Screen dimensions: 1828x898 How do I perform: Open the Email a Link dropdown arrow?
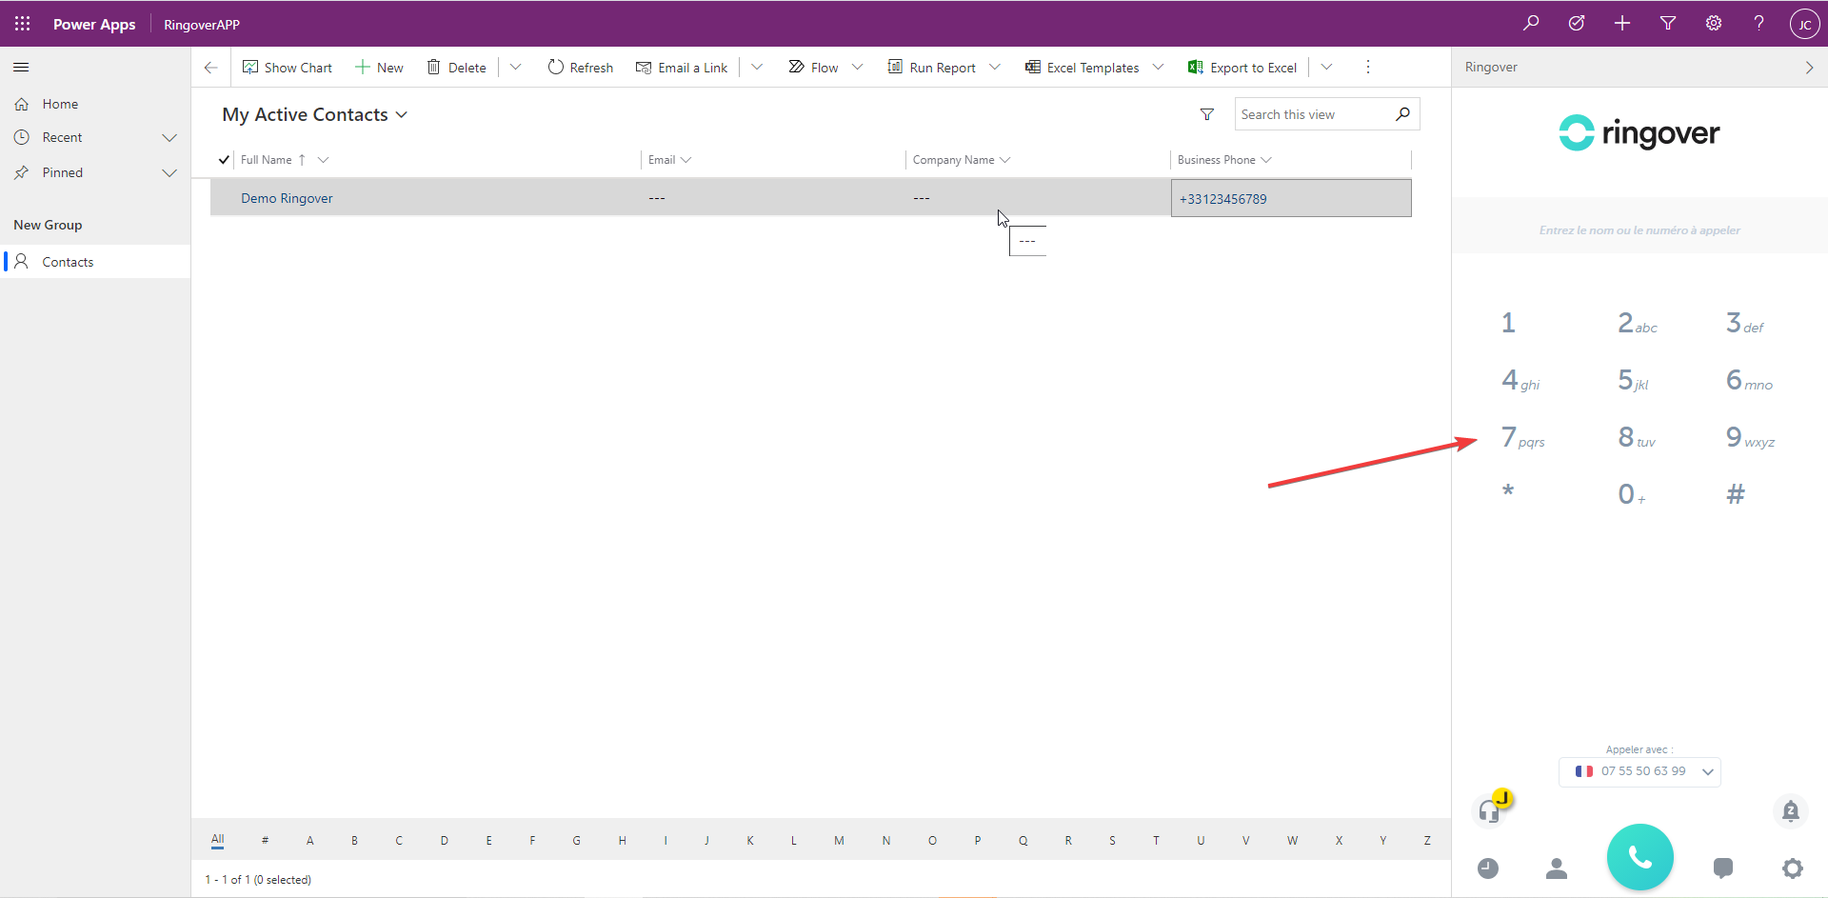[x=757, y=67]
